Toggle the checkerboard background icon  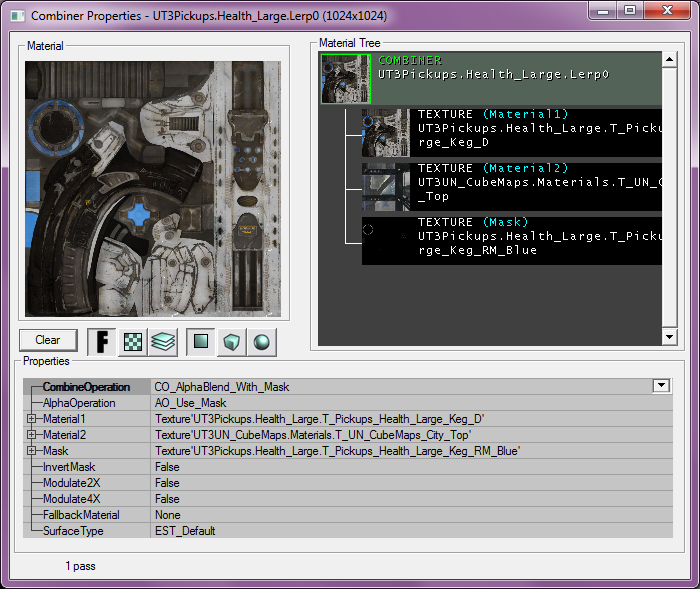tap(132, 342)
